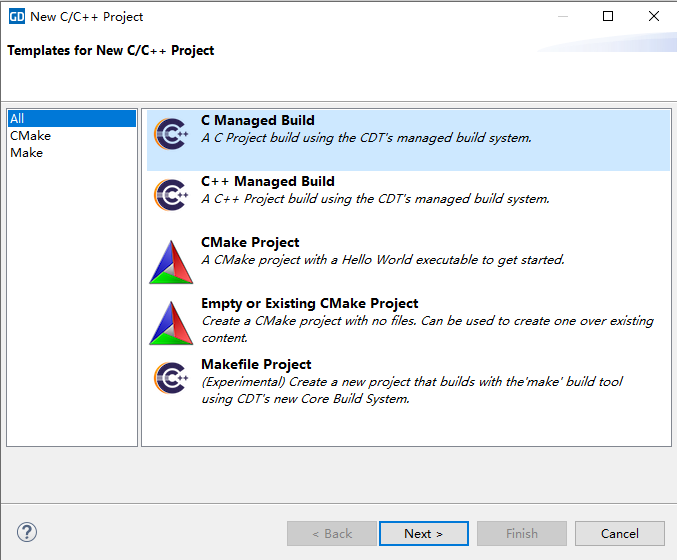The width and height of the screenshot is (677, 560).
Task: Click the GD application icon in title bar
Action: coord(17,17)
